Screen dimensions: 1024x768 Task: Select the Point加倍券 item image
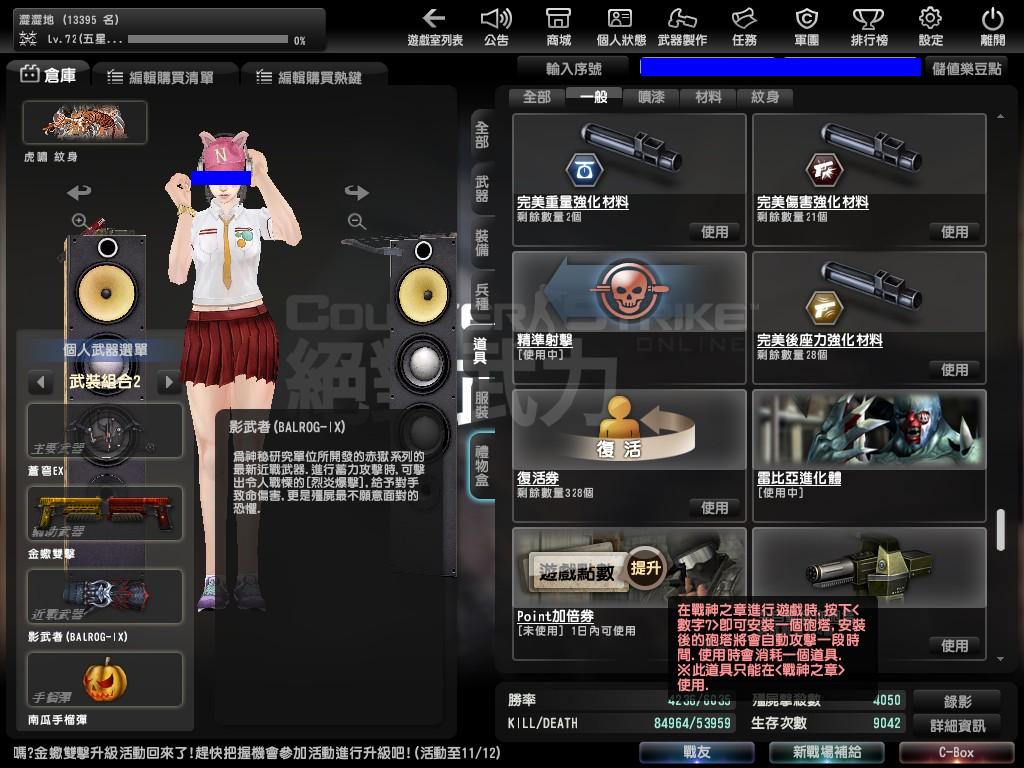click(x=630, y=568)
